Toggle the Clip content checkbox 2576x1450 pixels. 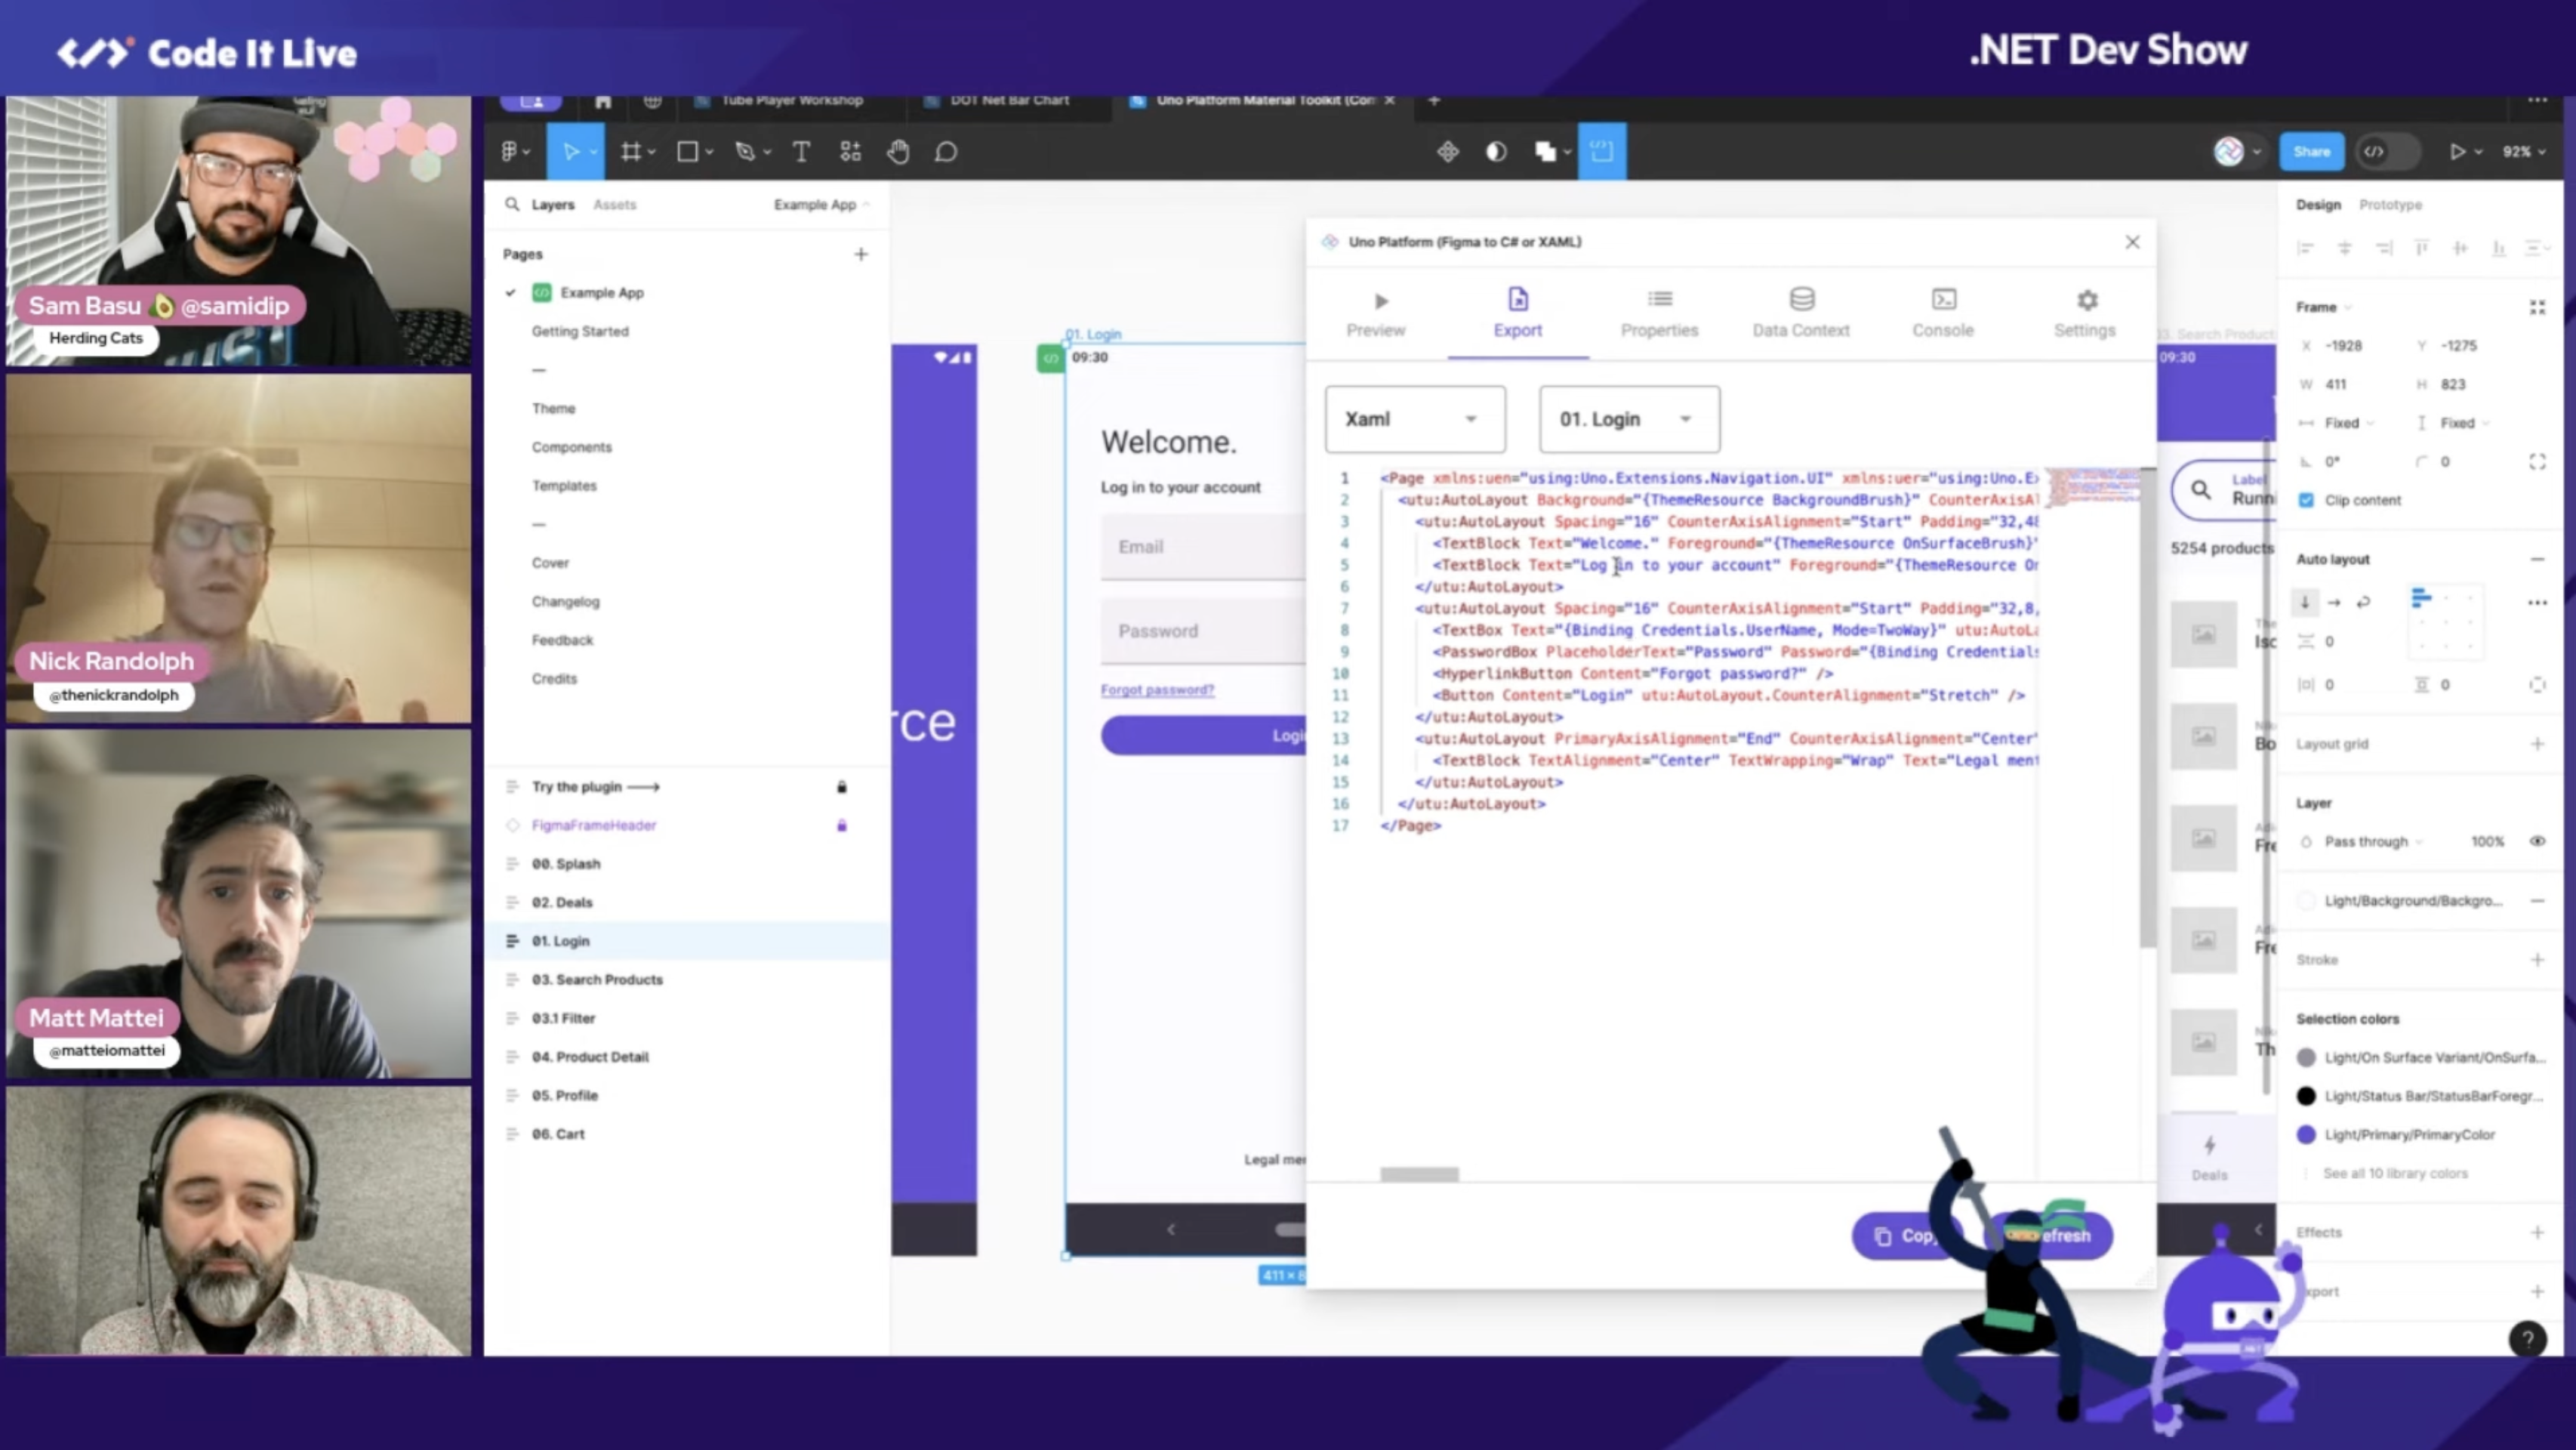coord(2306,500)
